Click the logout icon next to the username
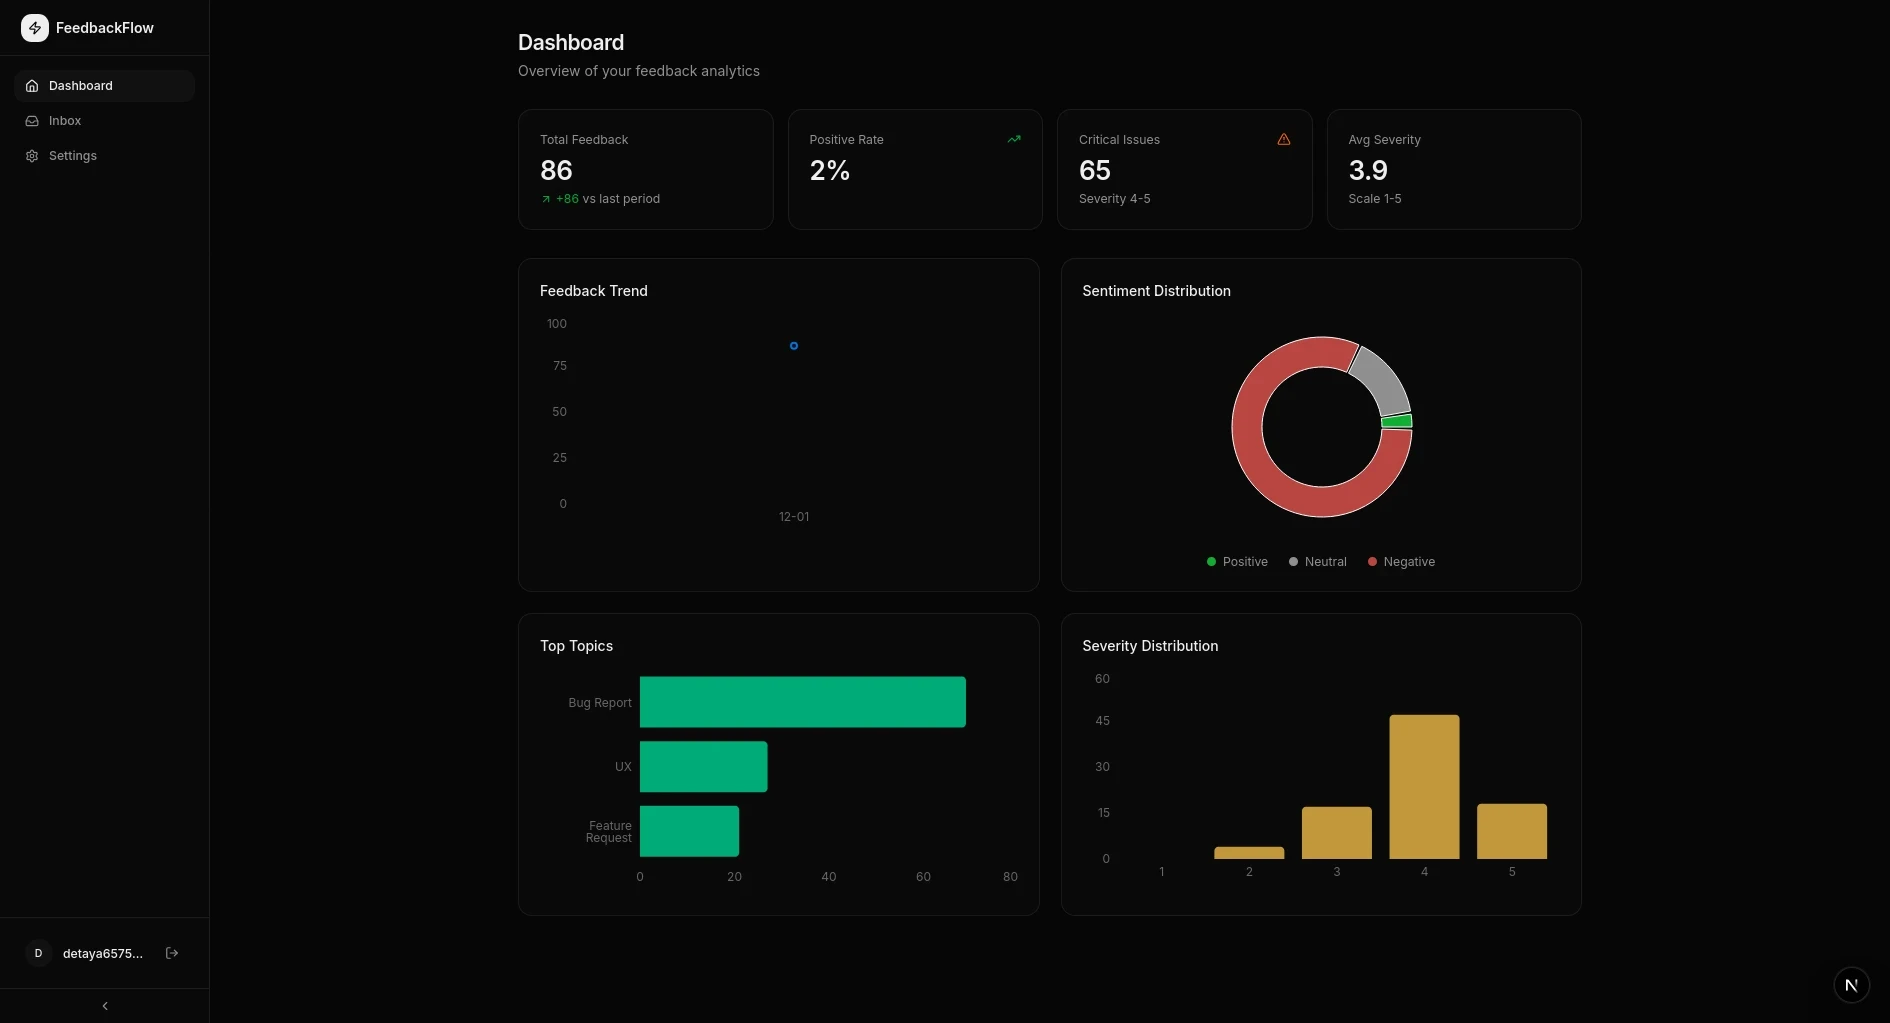This screenshot has height=1023, width=1890. tap(171, 953)
